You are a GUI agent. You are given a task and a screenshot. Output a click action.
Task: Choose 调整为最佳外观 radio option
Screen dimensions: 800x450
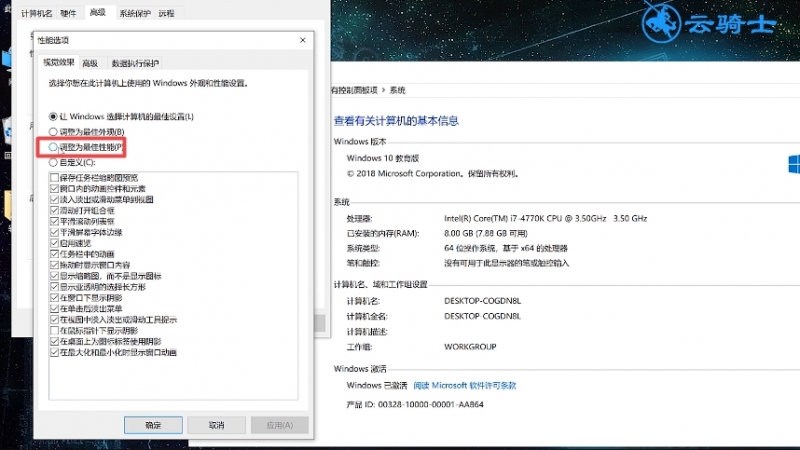click(x=53, y=132)
